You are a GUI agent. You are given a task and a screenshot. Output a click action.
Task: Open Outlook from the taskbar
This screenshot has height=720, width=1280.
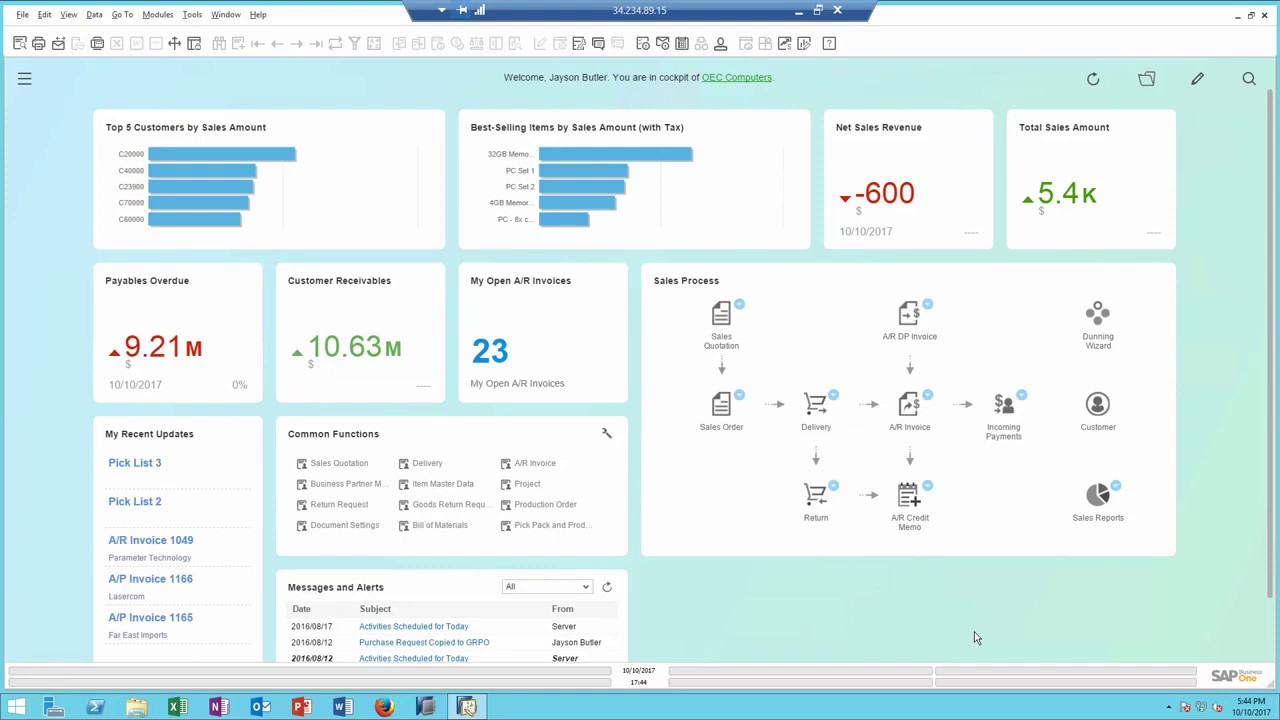point(260,707)
